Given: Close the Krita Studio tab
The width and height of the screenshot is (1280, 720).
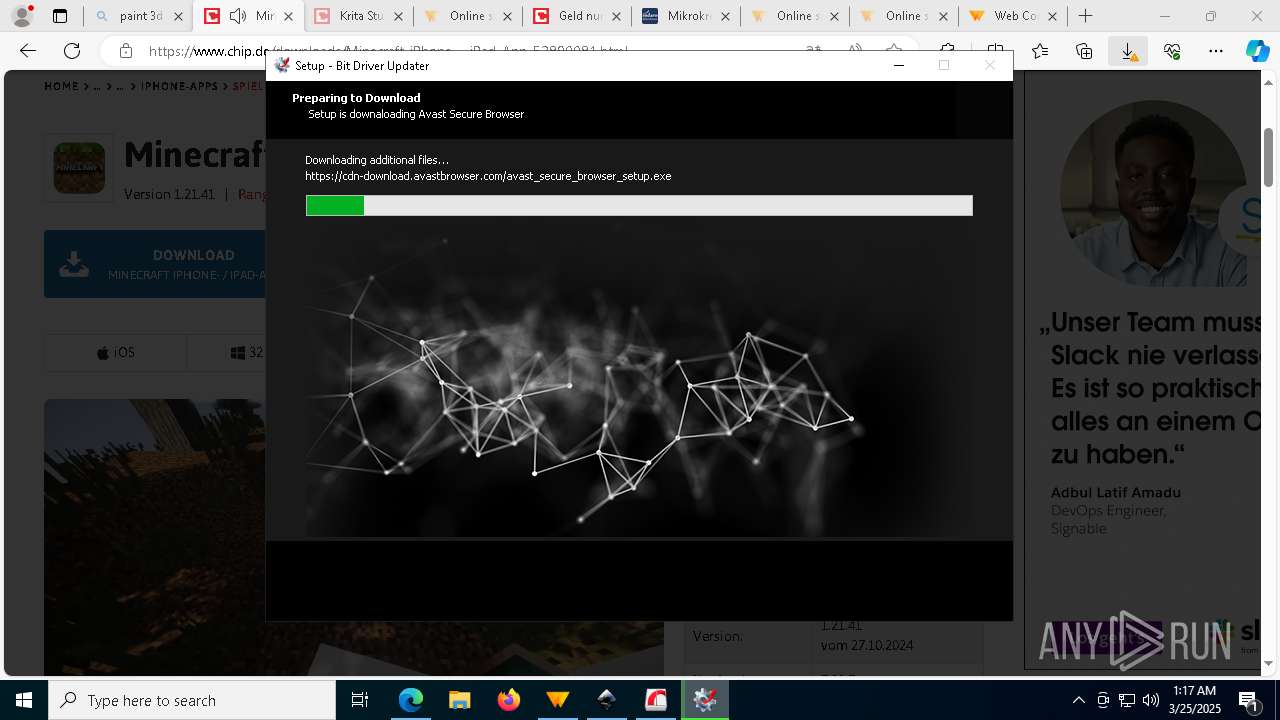Looking at the screenshot, I should point(399,16).
